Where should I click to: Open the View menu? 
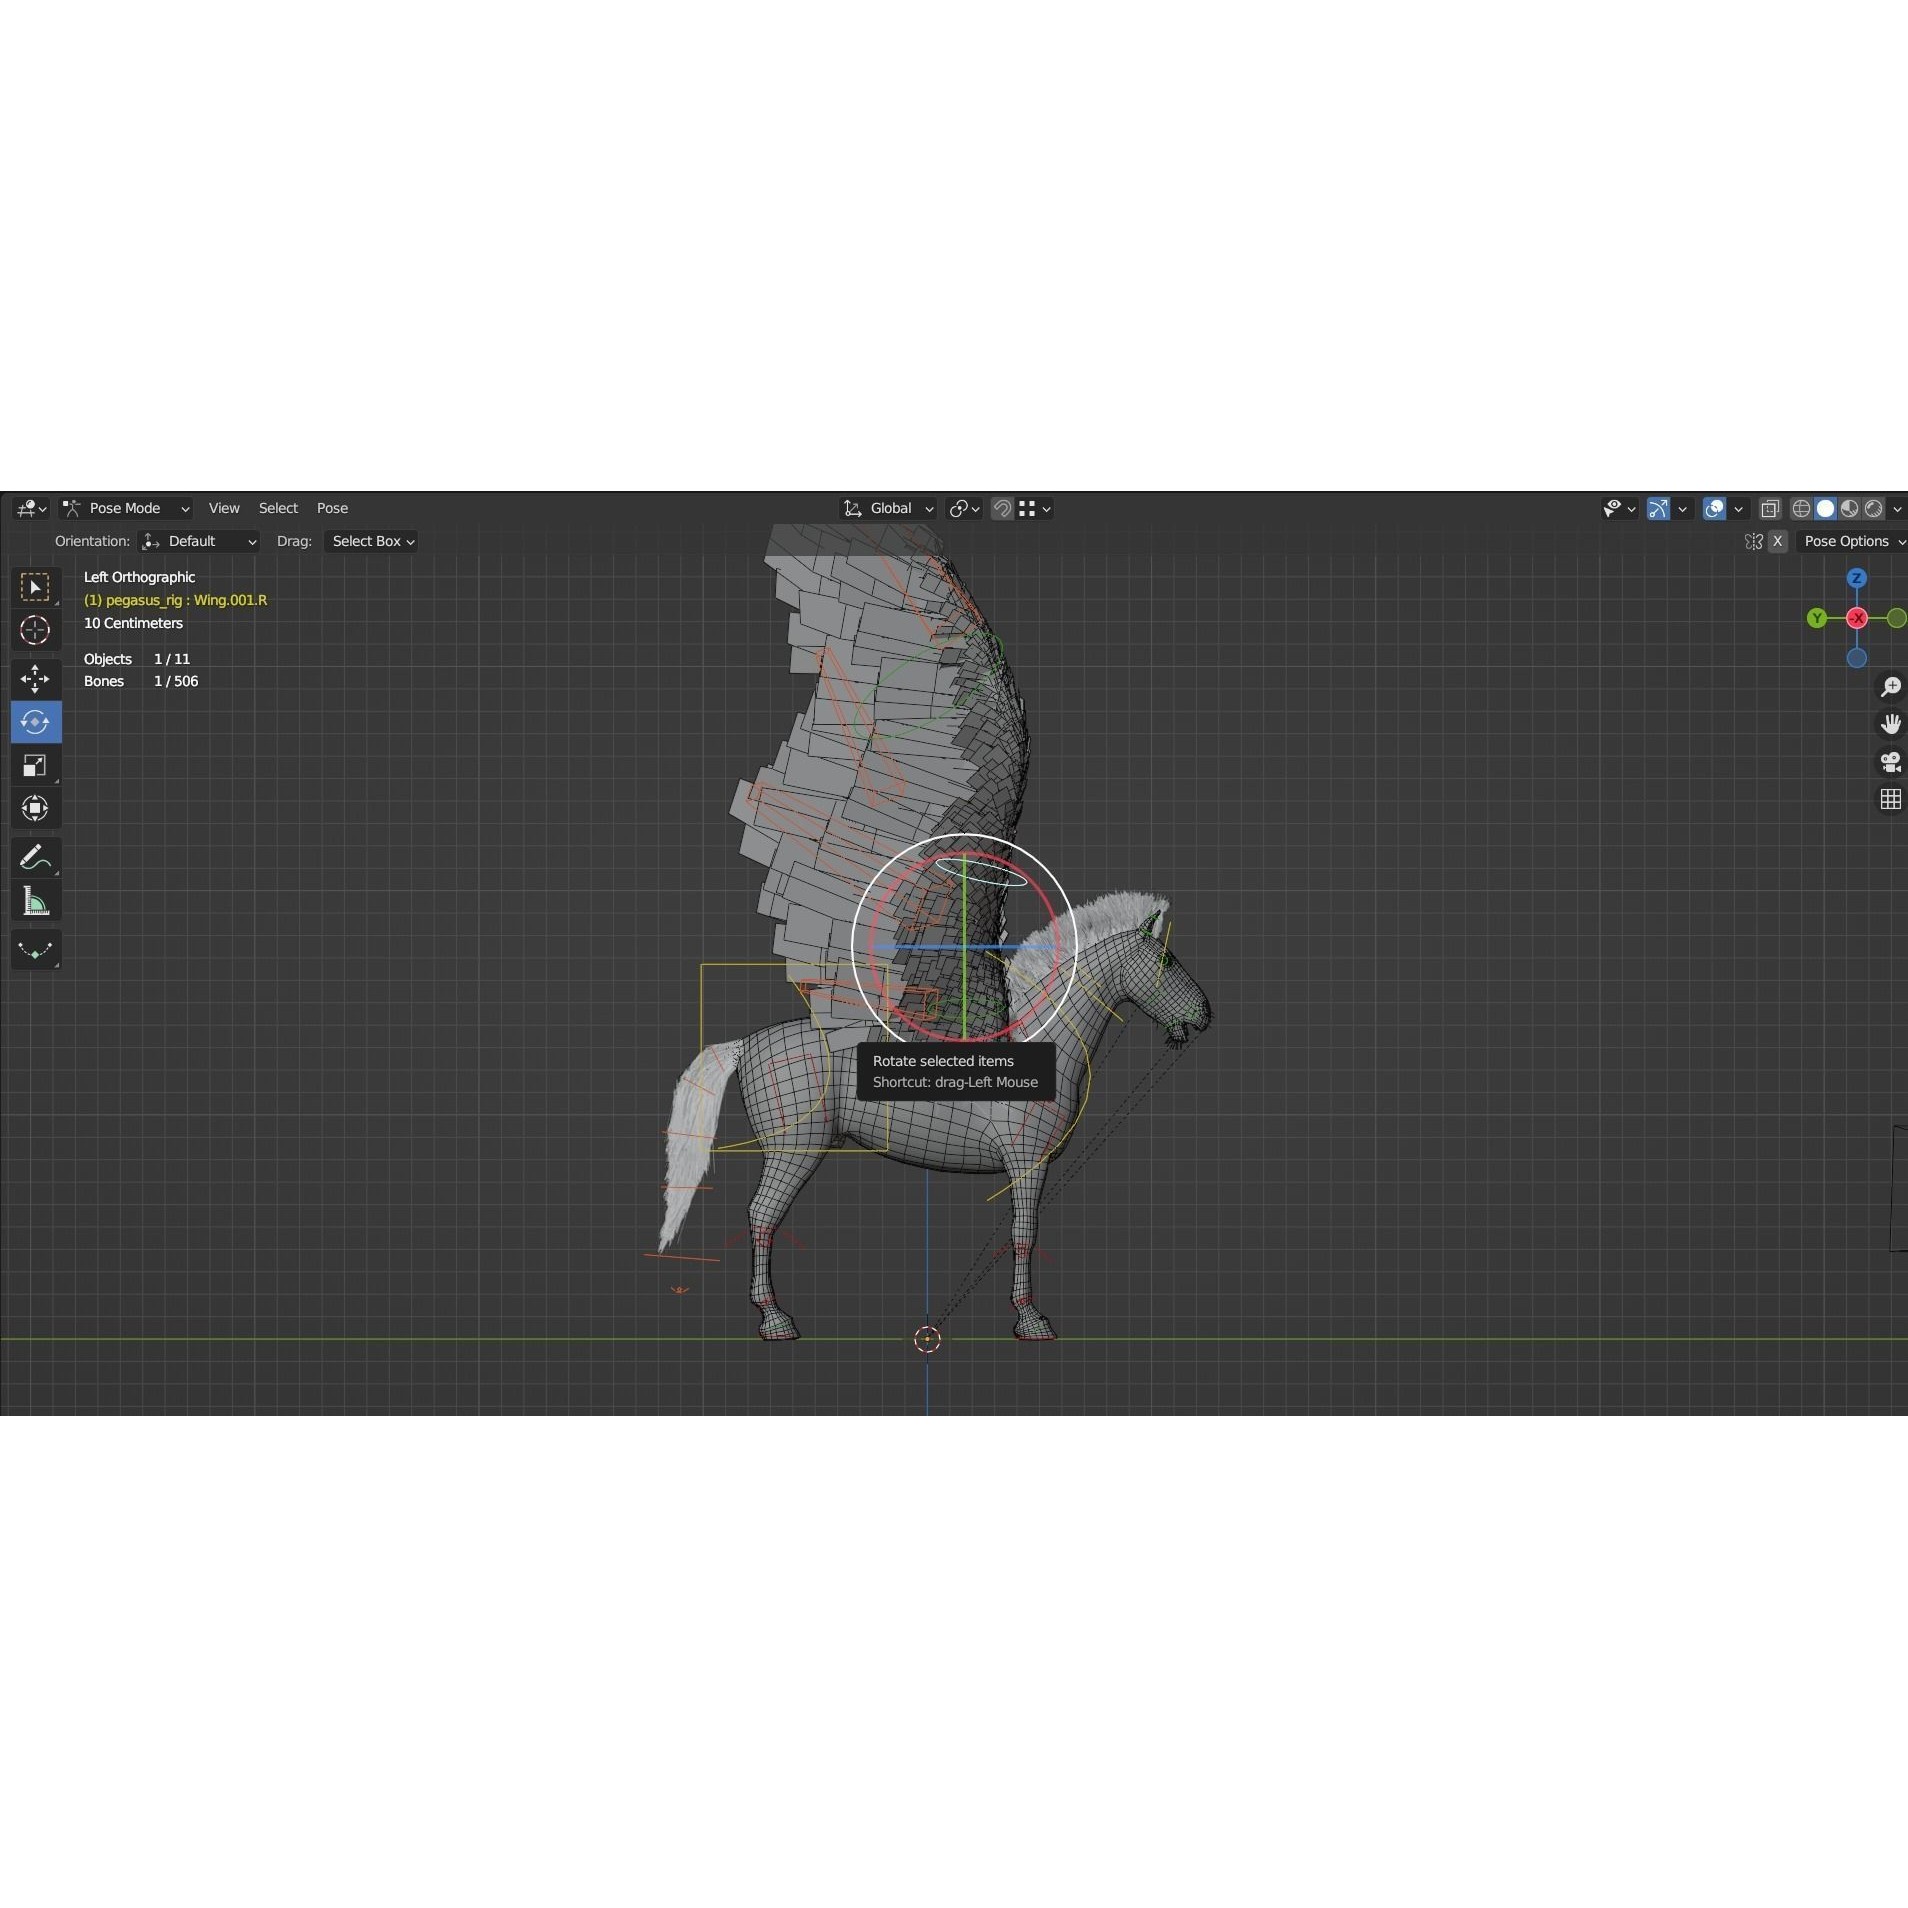223,508
